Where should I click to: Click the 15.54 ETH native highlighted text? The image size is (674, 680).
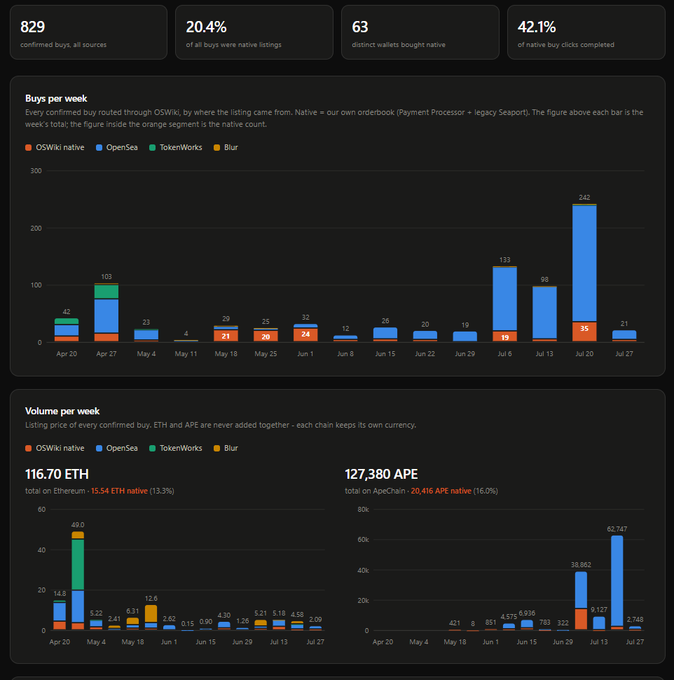click(x=119, y=491)
